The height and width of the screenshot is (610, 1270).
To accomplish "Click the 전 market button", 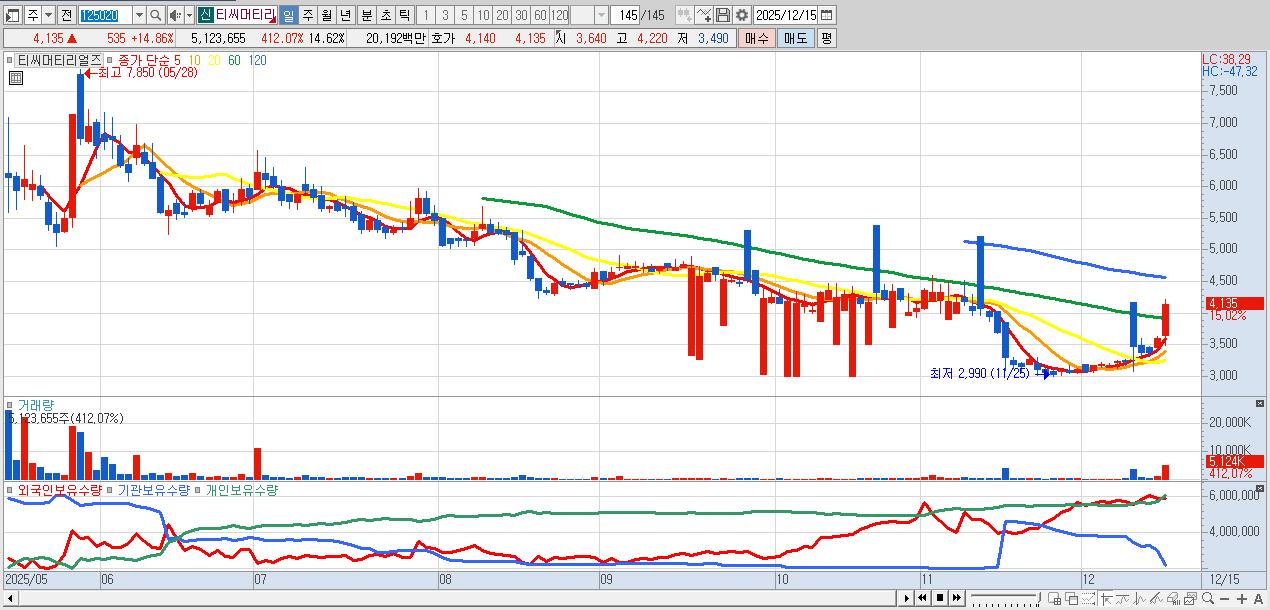I will click(x=66, y=15).
